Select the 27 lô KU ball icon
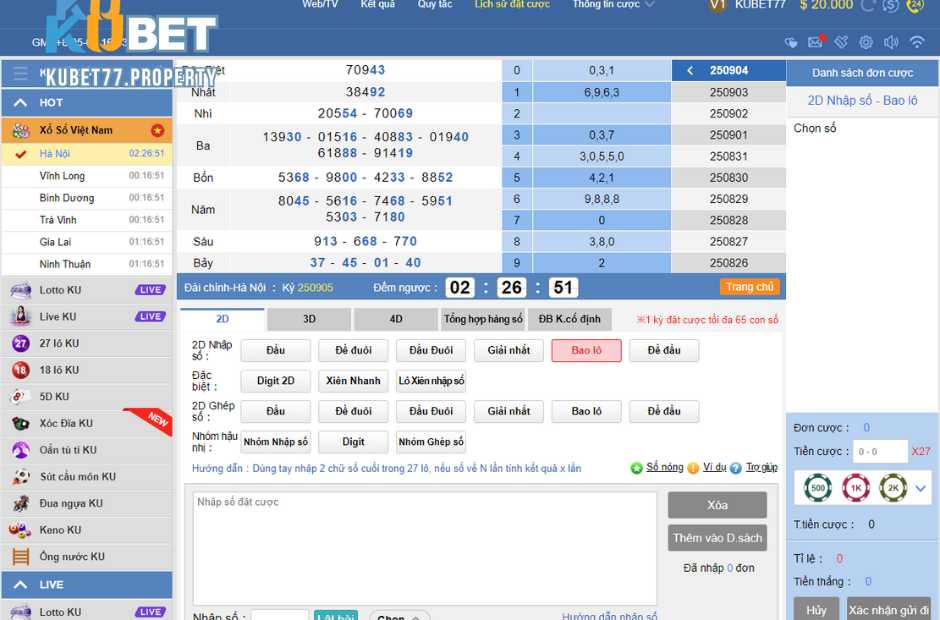This screenshot has width=940, height=620. pos(20,344)
